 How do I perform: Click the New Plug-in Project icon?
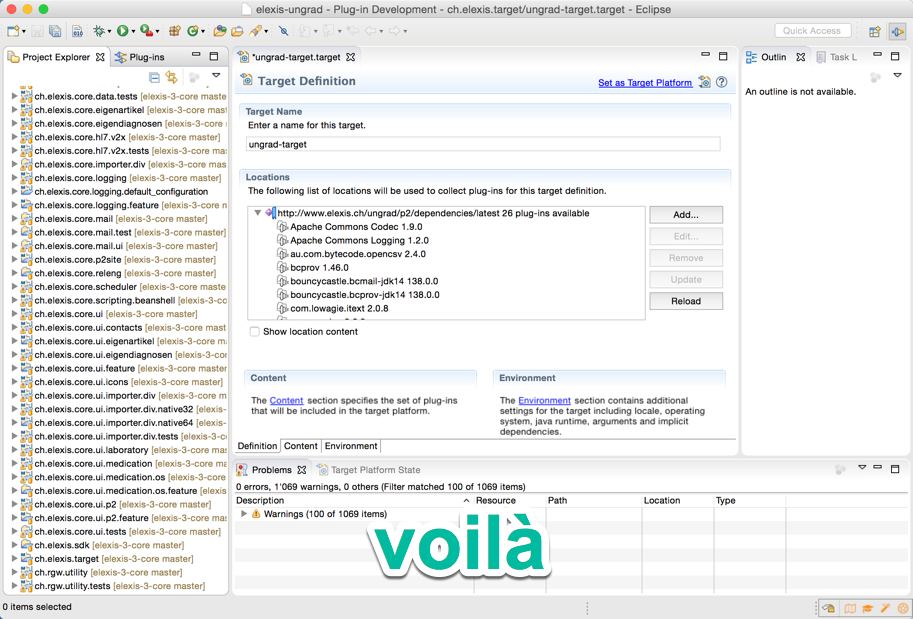coord(174,31)
